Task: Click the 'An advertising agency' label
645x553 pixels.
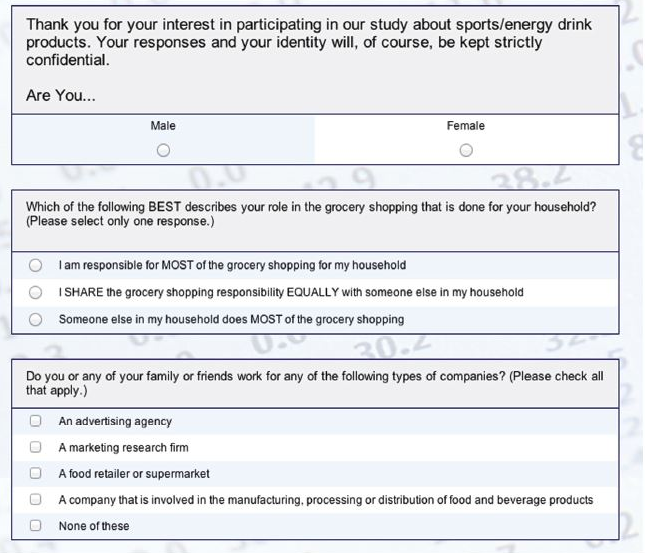Action: point(115,422)
